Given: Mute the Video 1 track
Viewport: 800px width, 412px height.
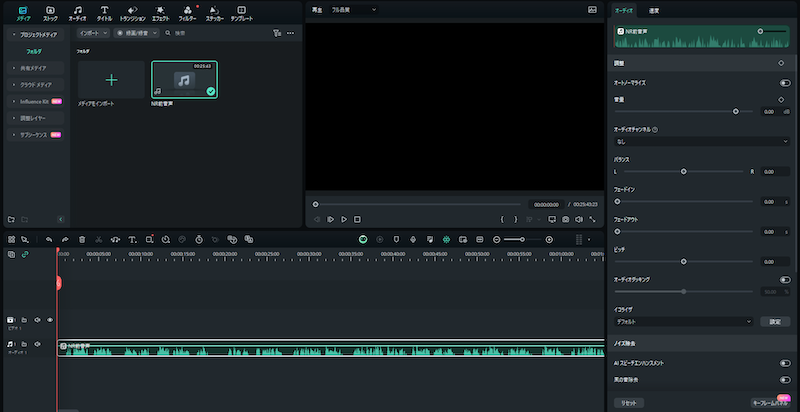Looking at the screenshot, I should coord(37,320).
